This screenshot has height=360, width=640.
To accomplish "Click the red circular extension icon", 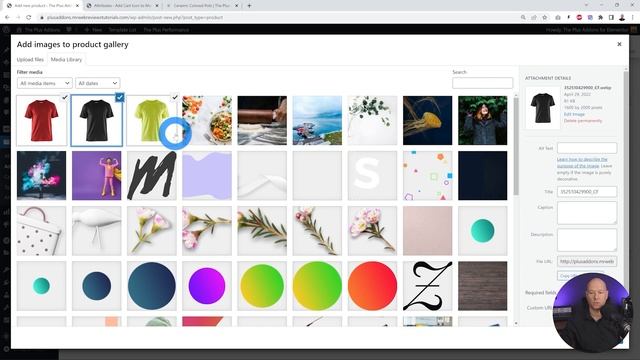I will pyautogui.click(x=579, y=18).
